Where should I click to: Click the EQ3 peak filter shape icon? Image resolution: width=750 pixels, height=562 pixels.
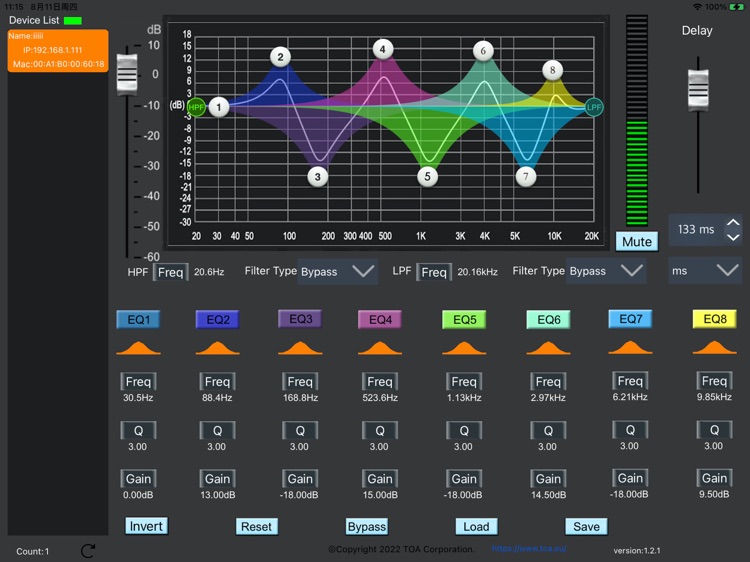point(300,348)
